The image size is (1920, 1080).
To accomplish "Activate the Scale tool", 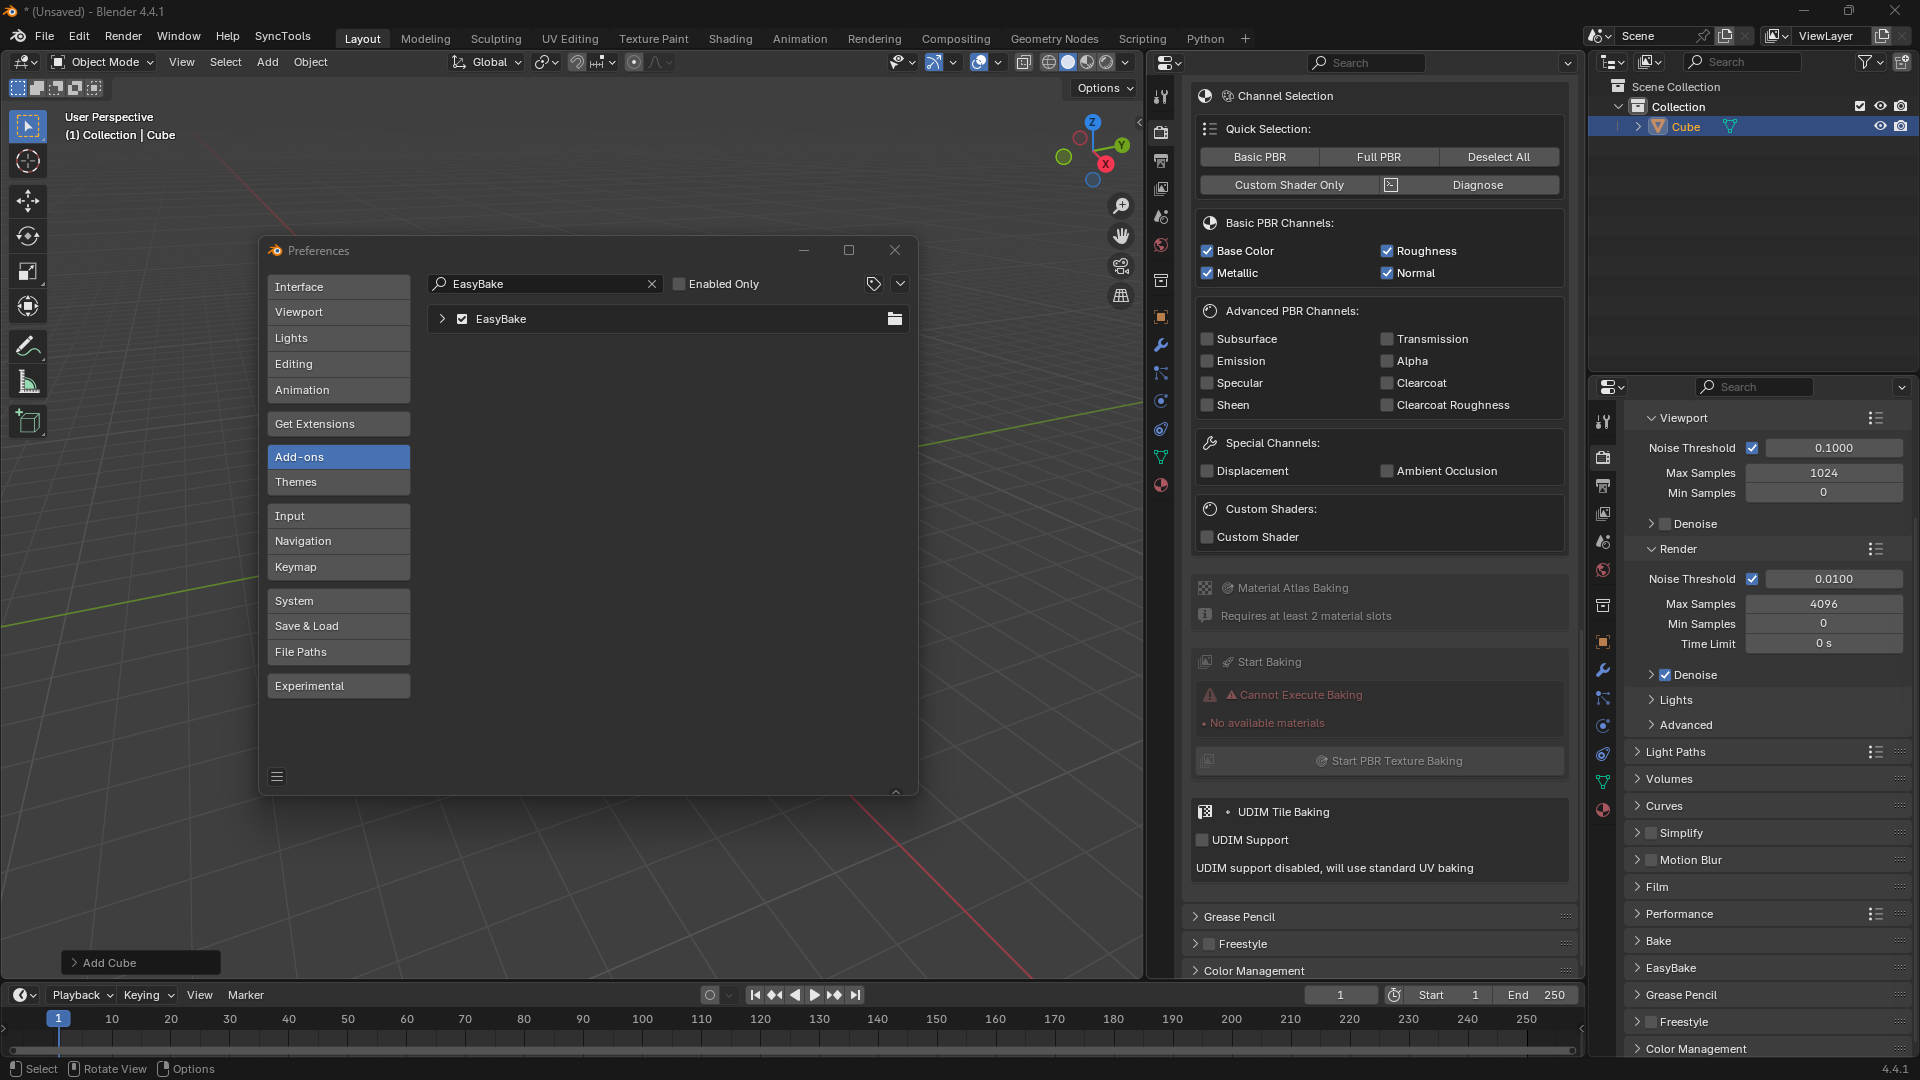I will pos(28,271).
